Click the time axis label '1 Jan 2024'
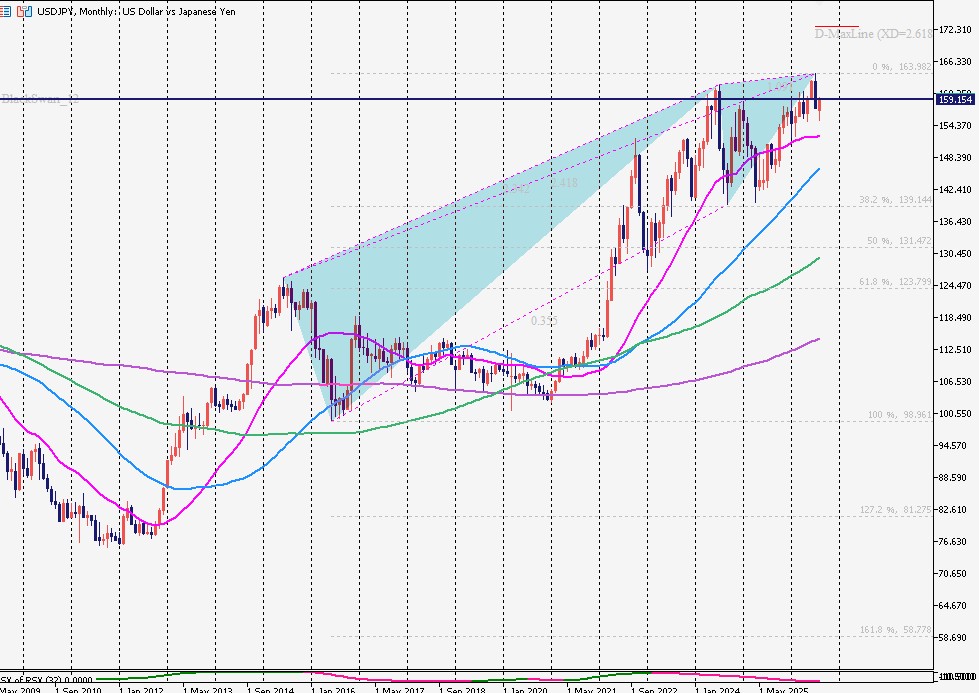979x693 pixels. coord(717,689)
